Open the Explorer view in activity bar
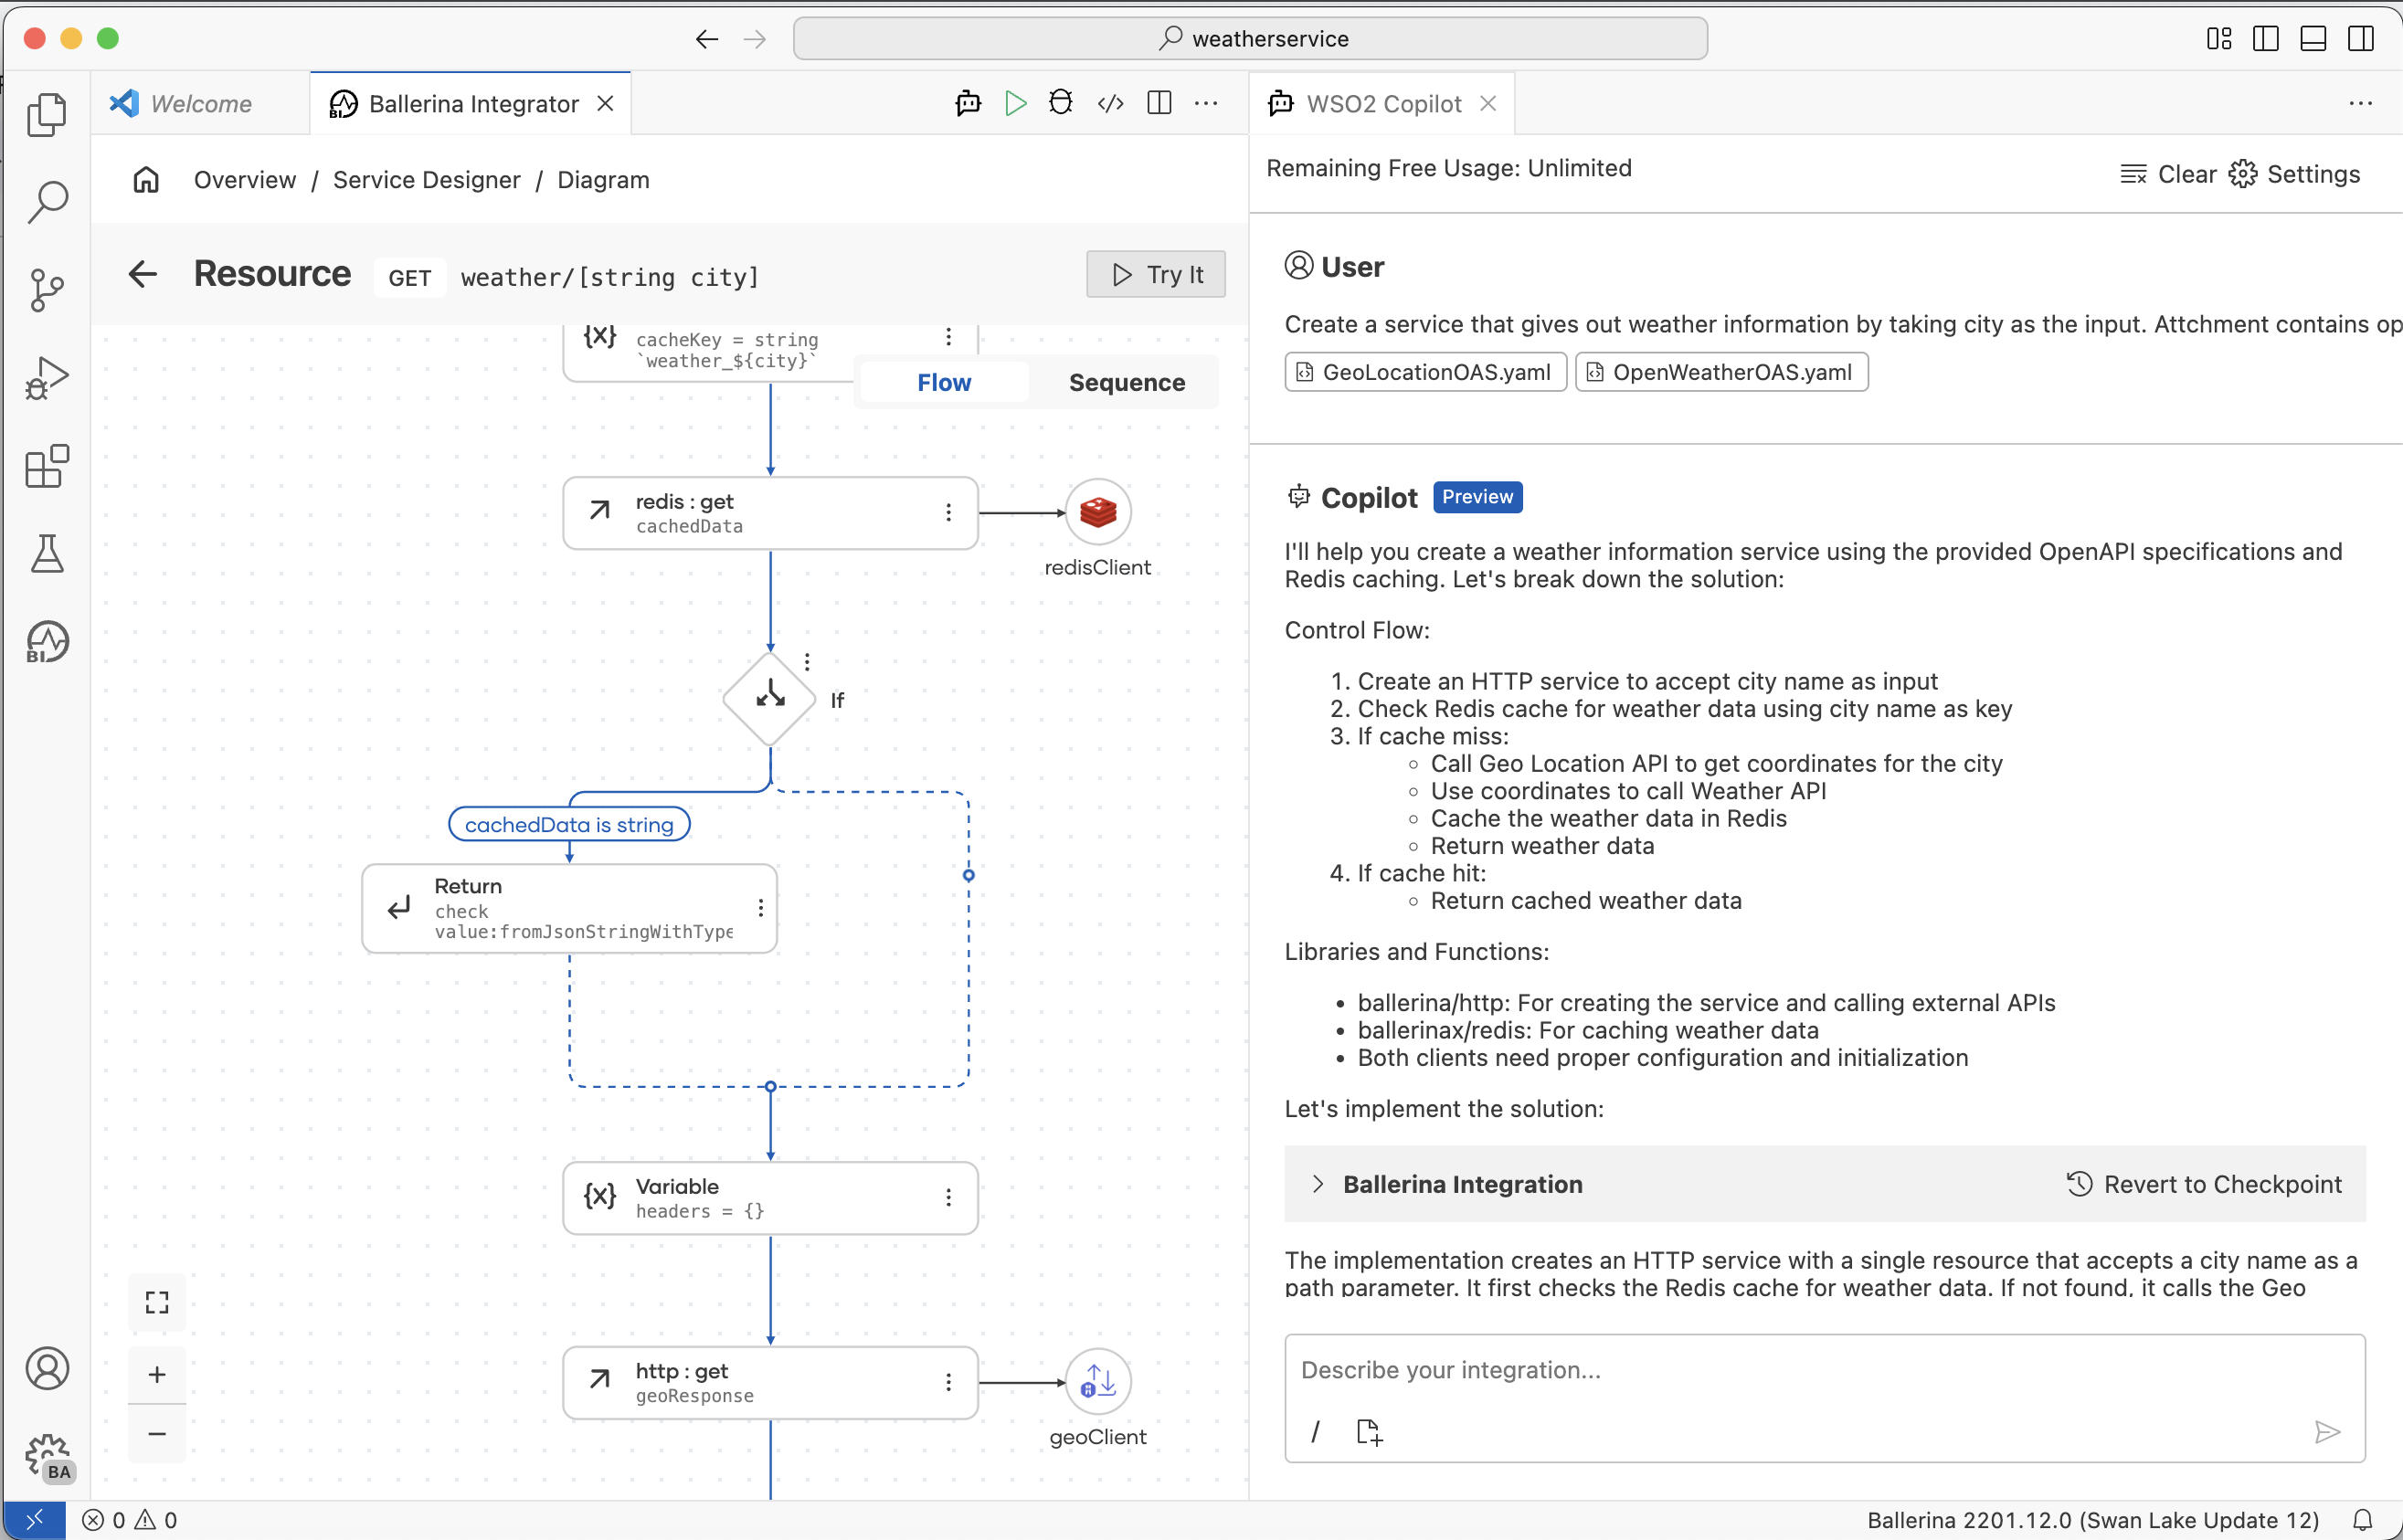Image resolution: width=2403 pixels, height=1540 pixels. tap(47, 114)
